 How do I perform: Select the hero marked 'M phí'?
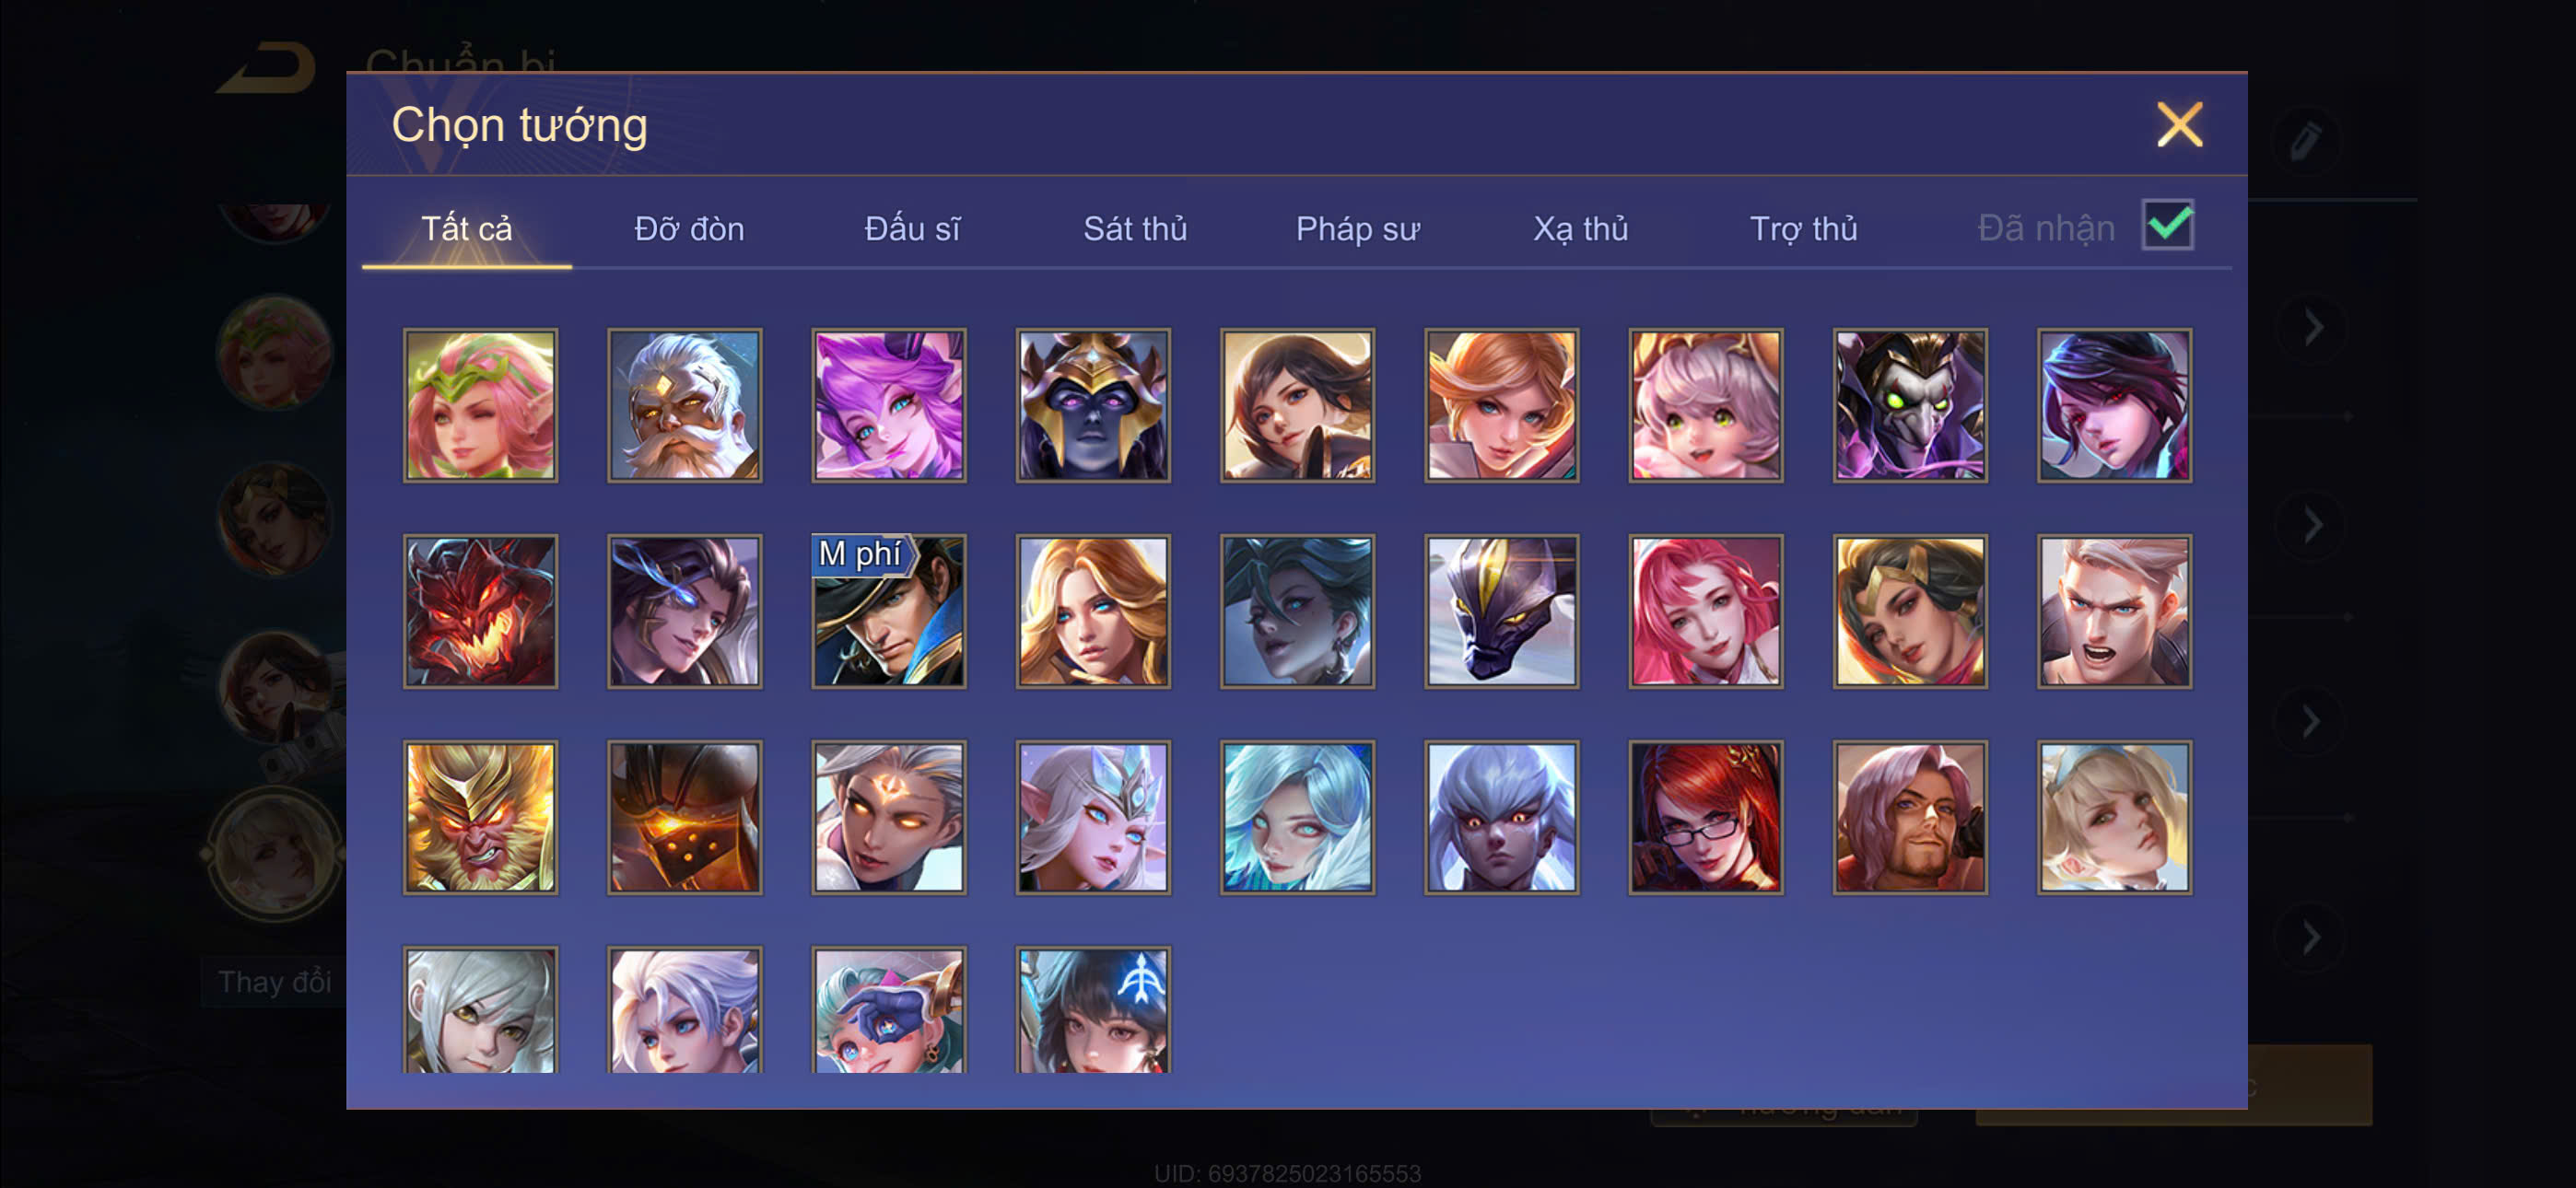(x=889, y=611)
